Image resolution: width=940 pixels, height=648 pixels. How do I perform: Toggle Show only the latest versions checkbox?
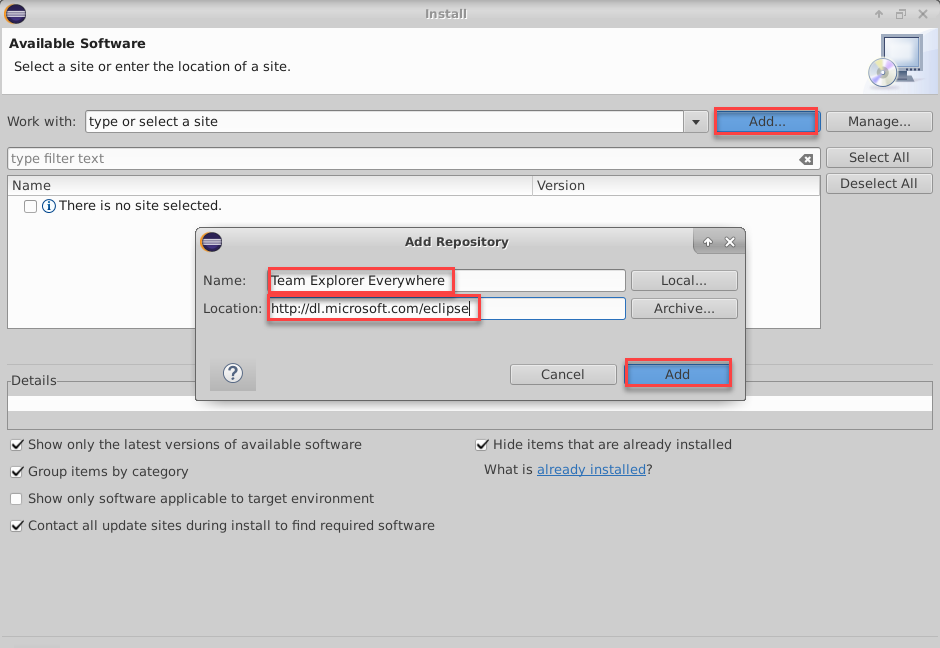(x=17, y=445)
